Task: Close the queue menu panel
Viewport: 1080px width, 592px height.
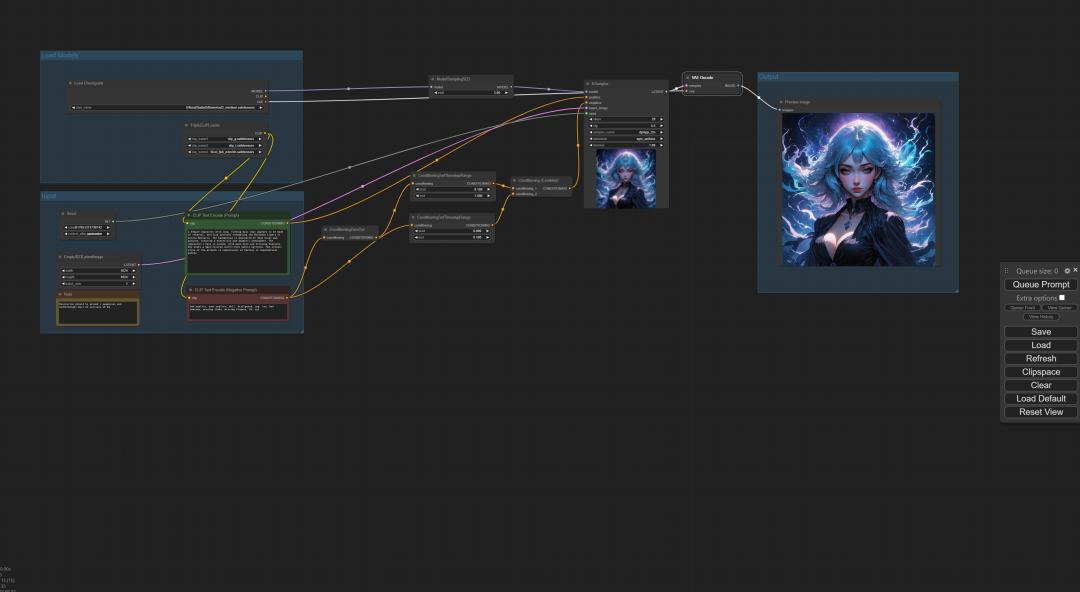Action: tap(1075, 270)
